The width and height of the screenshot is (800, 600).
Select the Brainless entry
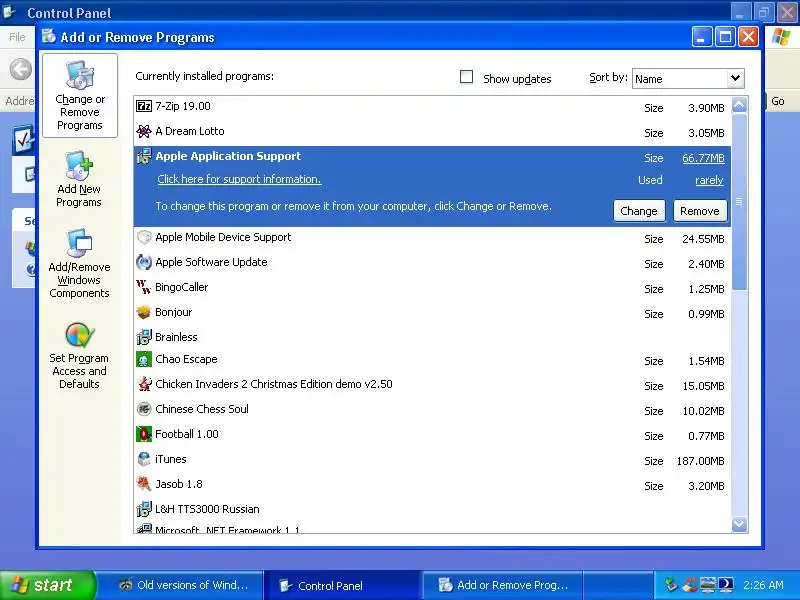(432, 337)
